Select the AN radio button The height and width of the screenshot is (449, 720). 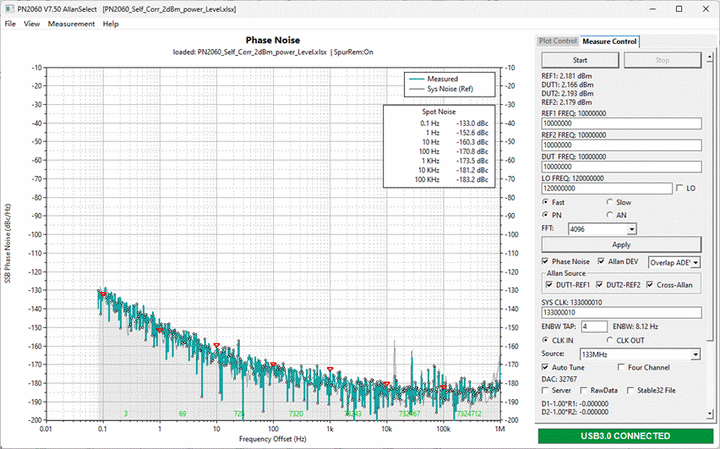coord(610,215)
